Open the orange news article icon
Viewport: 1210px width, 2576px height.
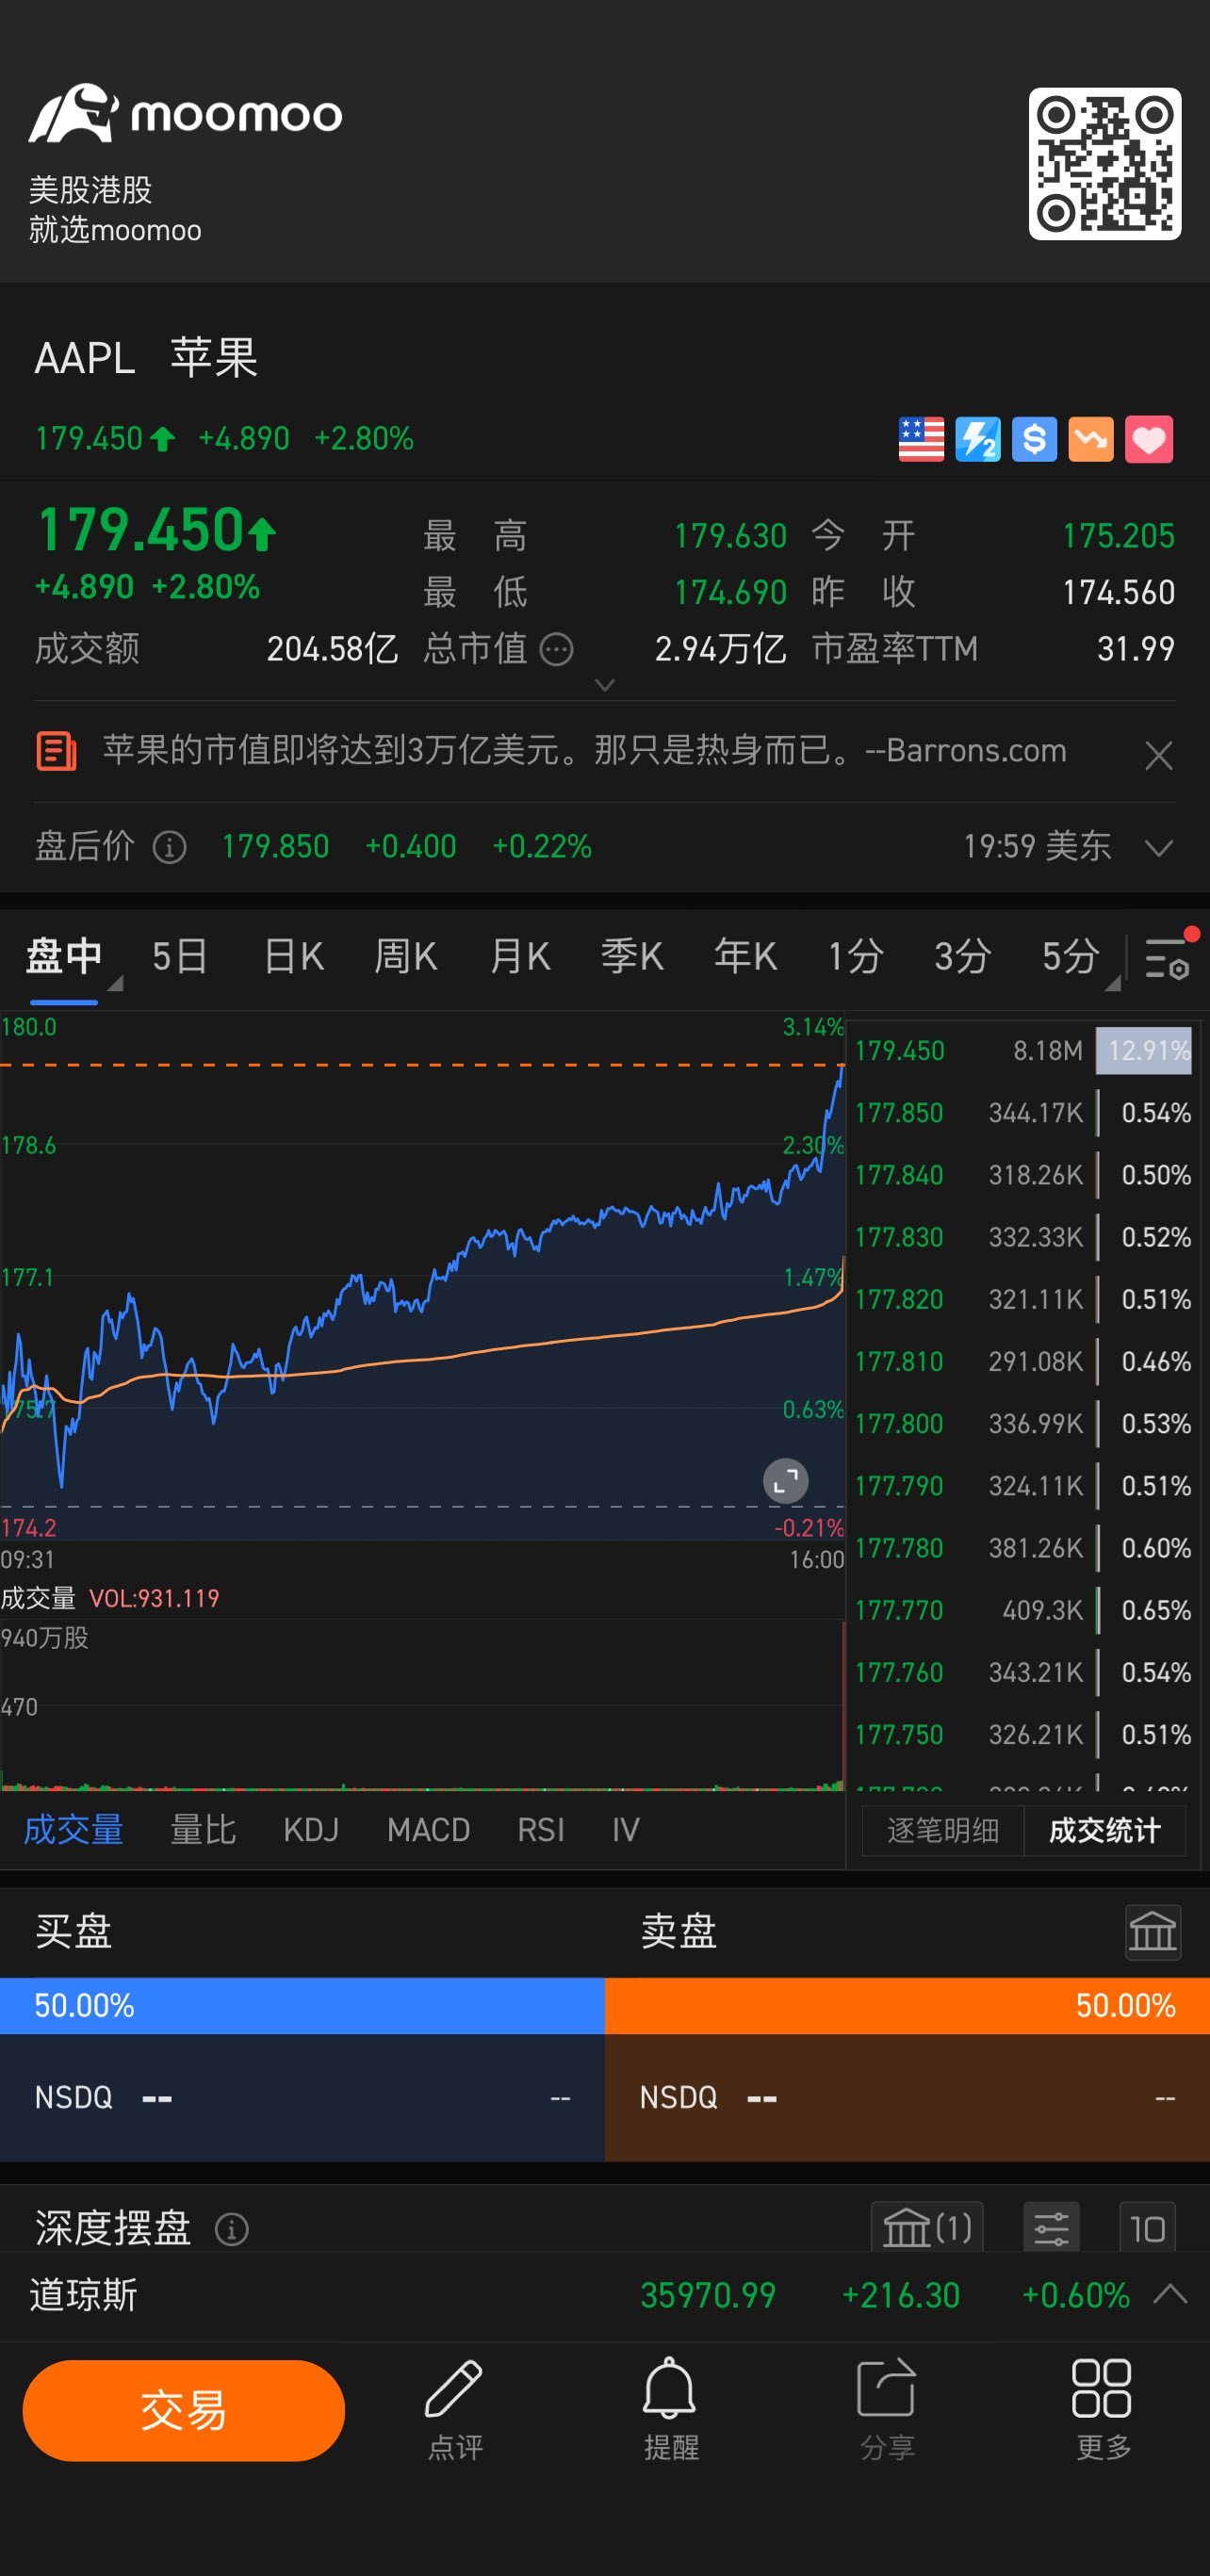point(56,751)
